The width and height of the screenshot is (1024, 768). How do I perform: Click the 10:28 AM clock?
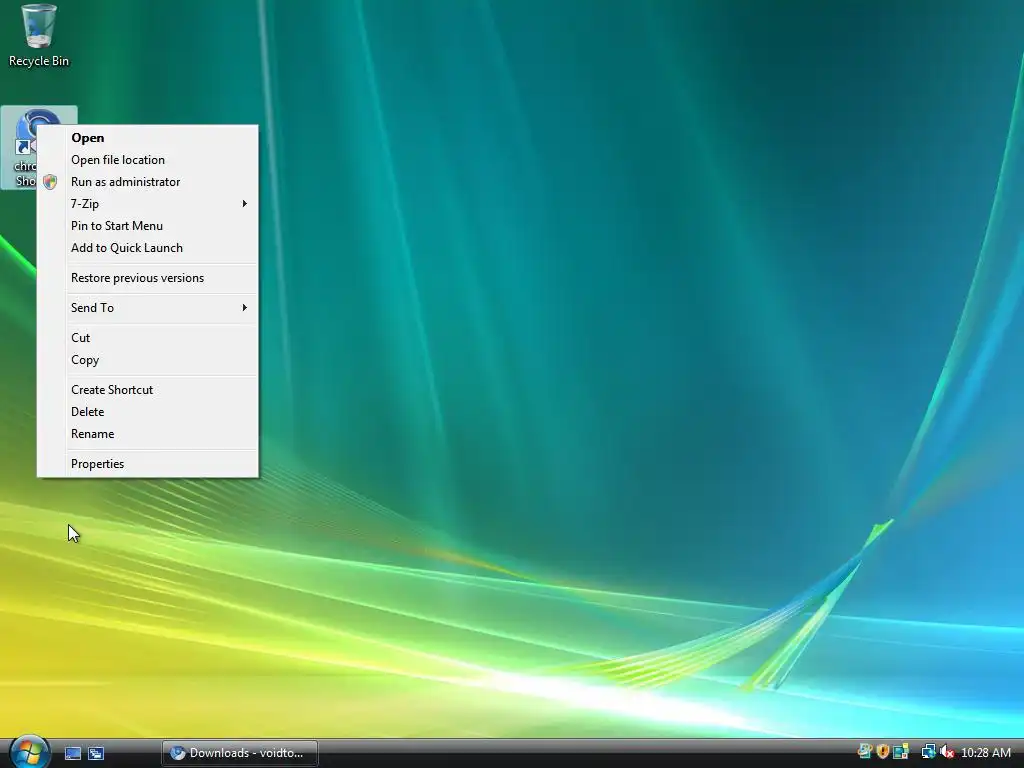[986, 753]
